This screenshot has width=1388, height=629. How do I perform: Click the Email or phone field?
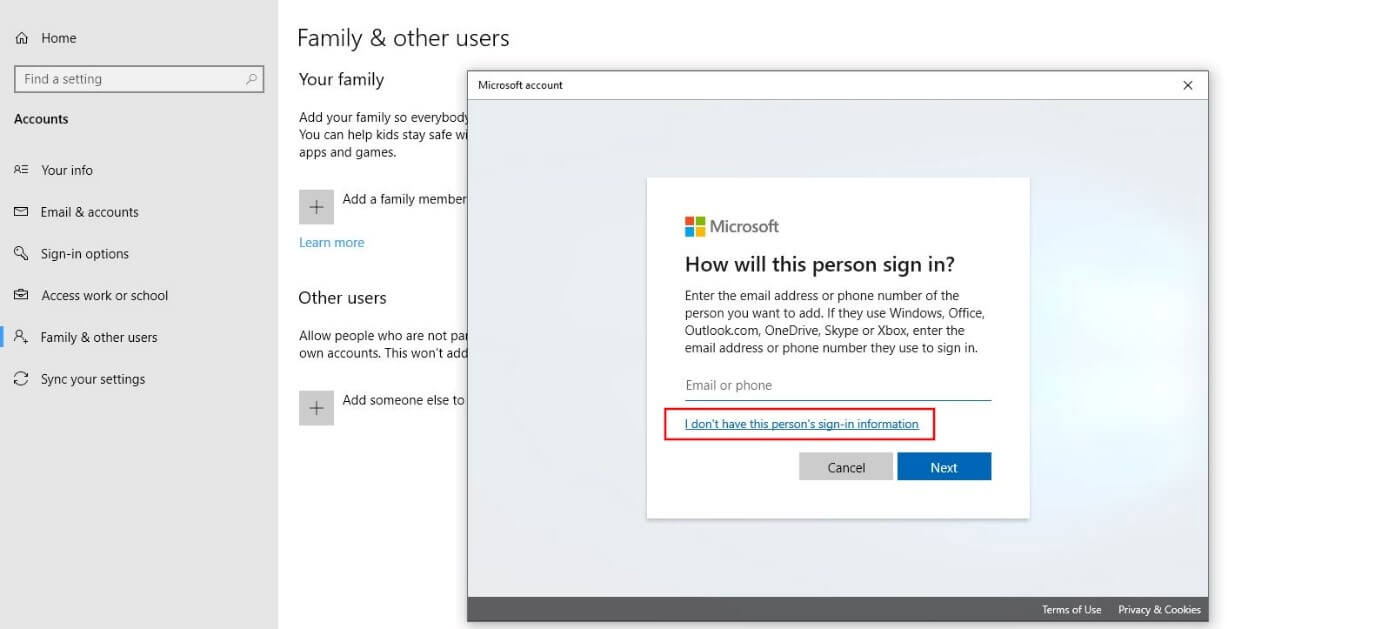point(838,386)
